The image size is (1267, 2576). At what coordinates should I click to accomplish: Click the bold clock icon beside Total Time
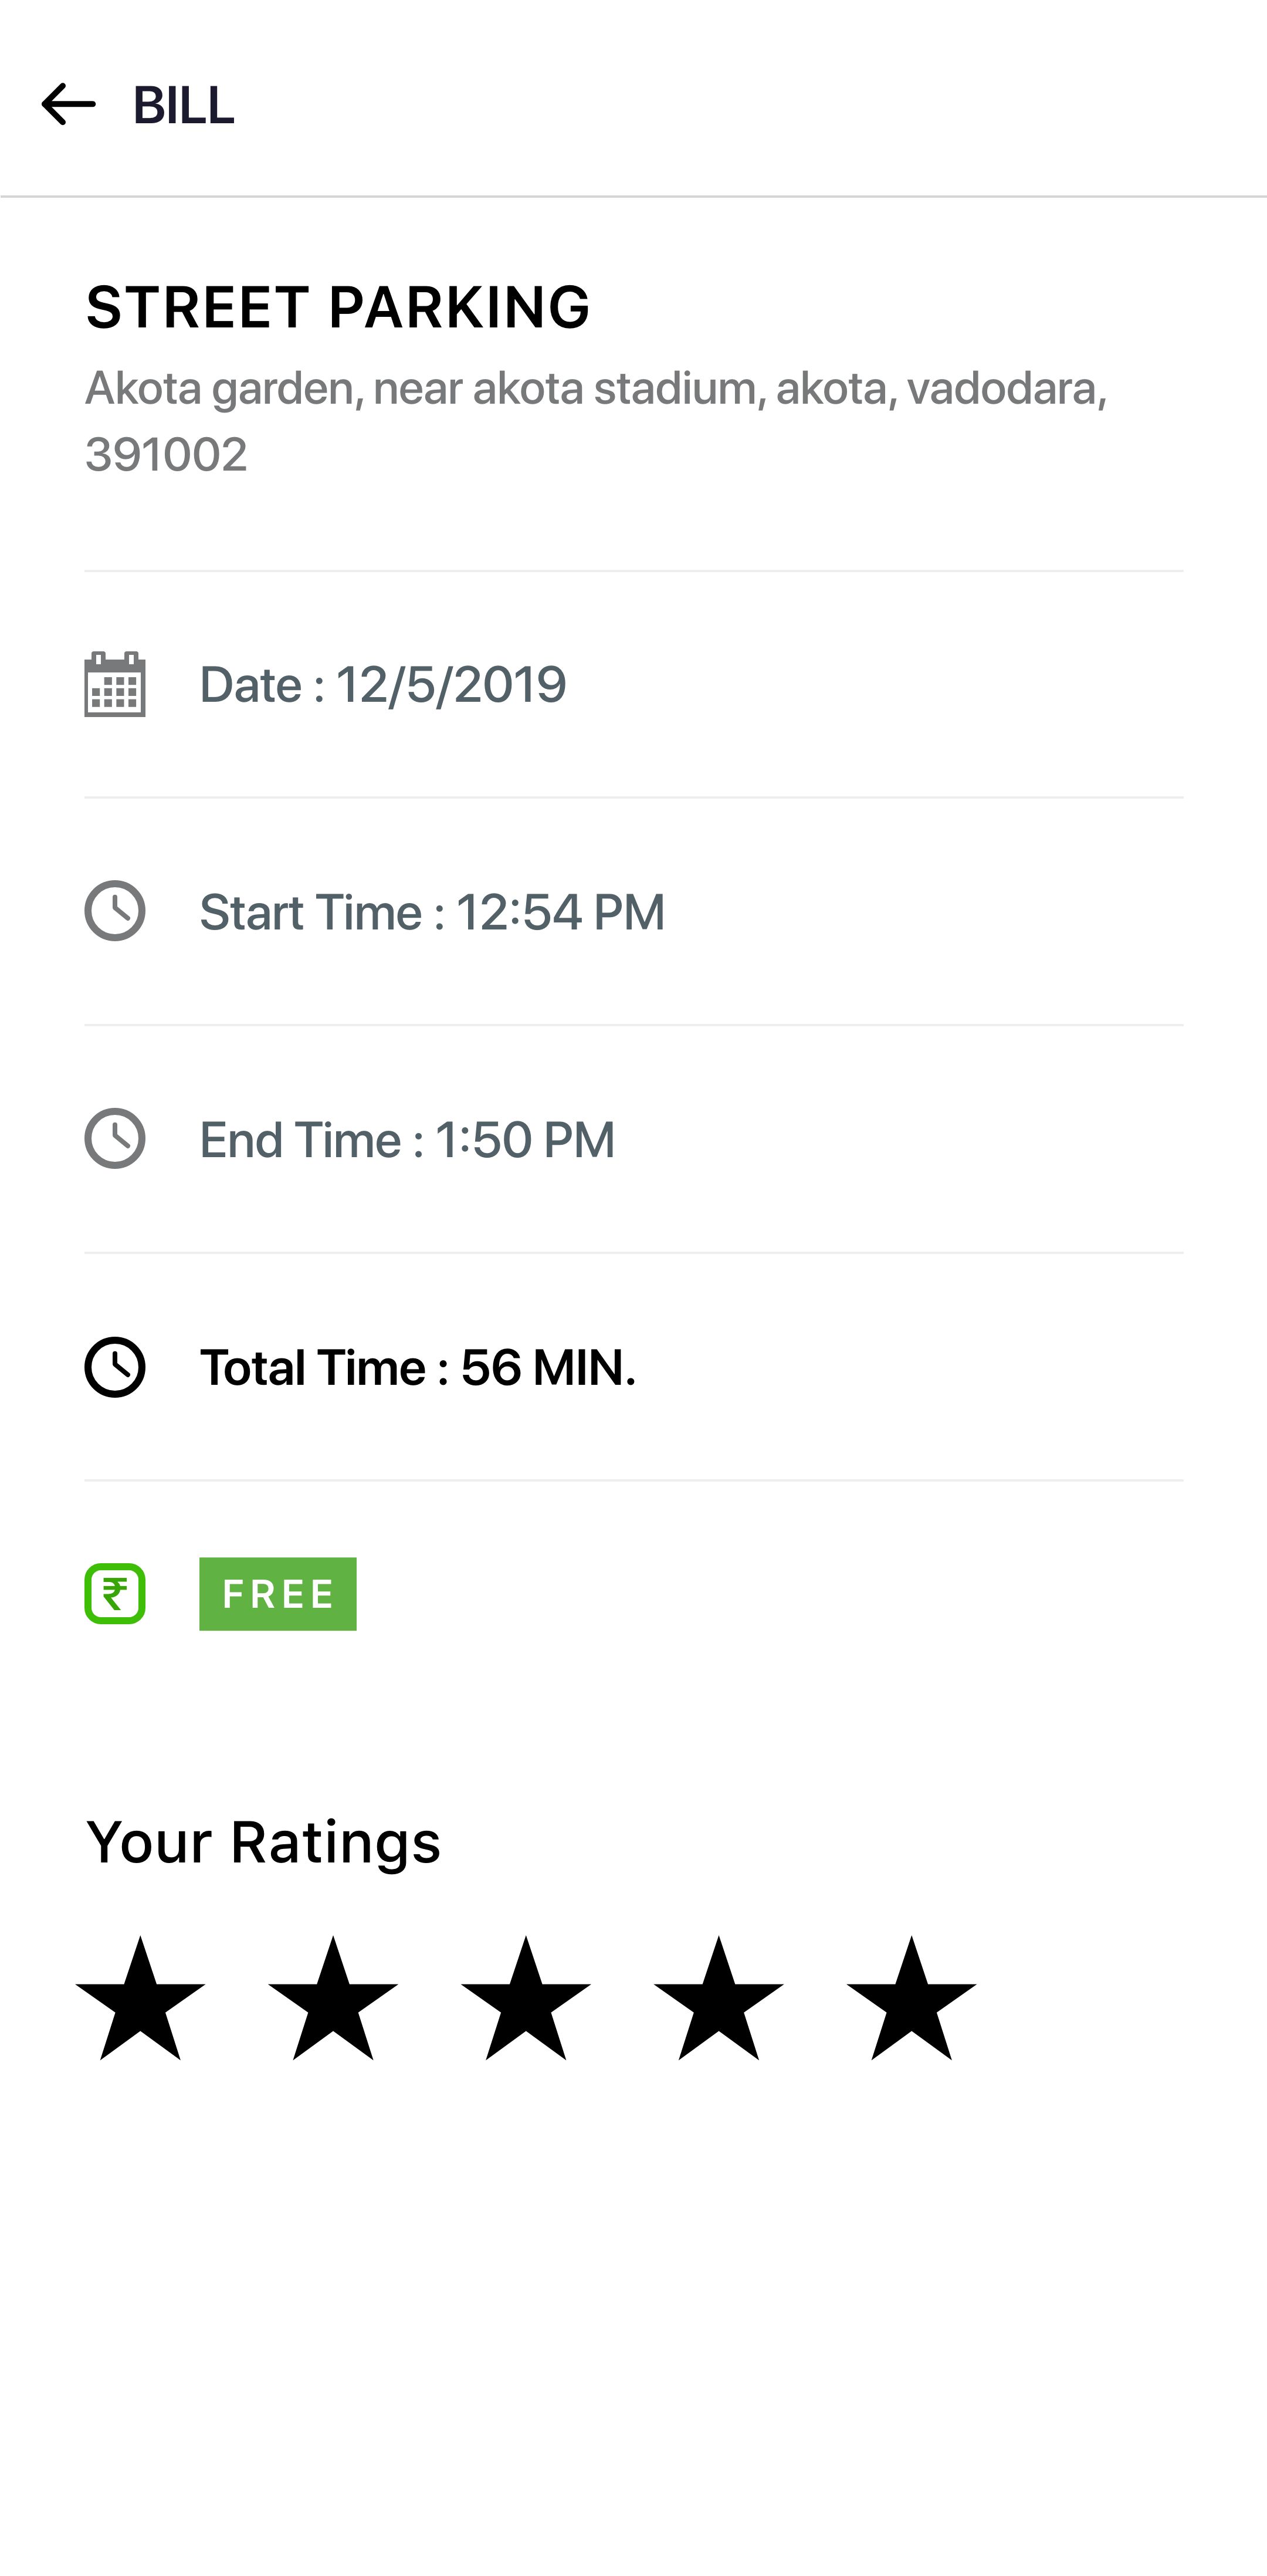click(115, 1367)
